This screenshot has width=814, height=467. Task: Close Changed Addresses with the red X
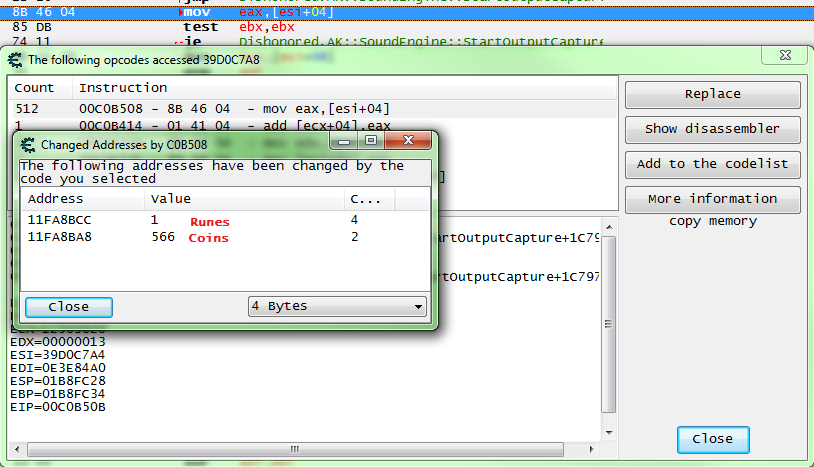click(408, 141)
